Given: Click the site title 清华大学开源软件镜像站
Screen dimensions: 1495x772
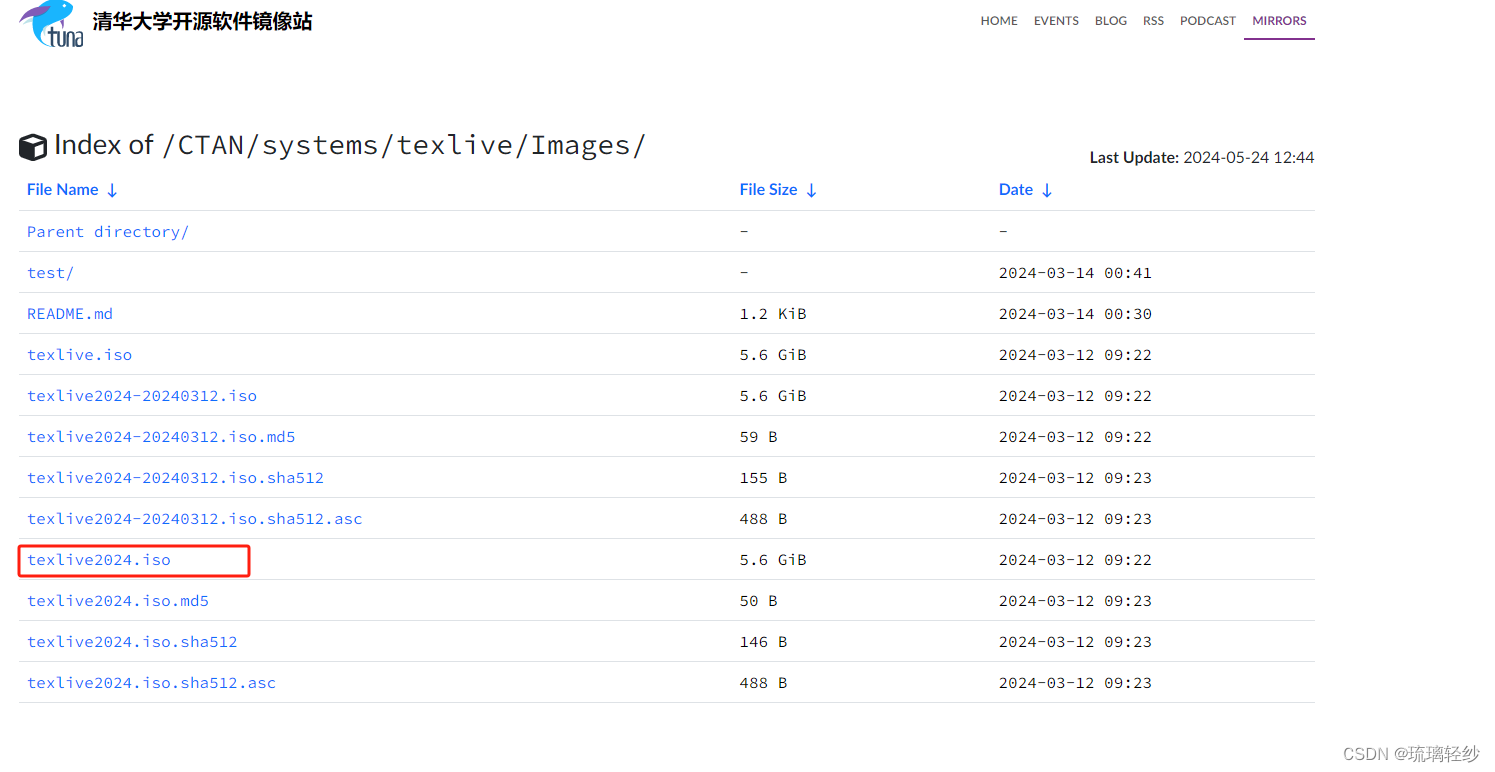Looking at the screenshot, I should (x=202, y=22).
